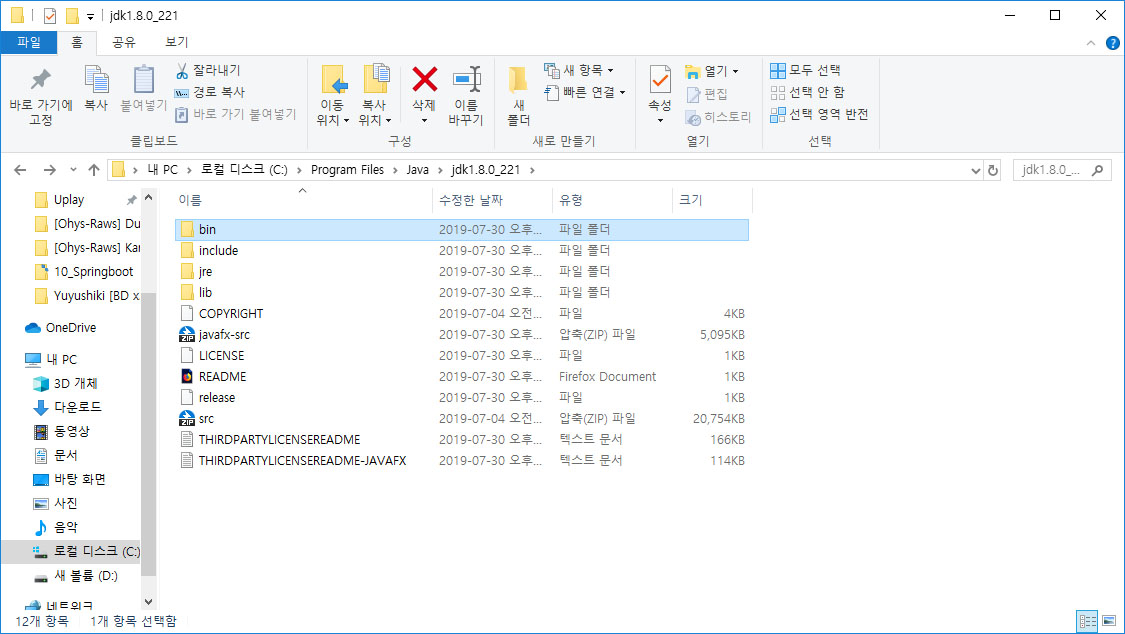The image size is (1125, 634).
Task: Click the search box jdk1.8.0_...
Action: coord(1062,170)
